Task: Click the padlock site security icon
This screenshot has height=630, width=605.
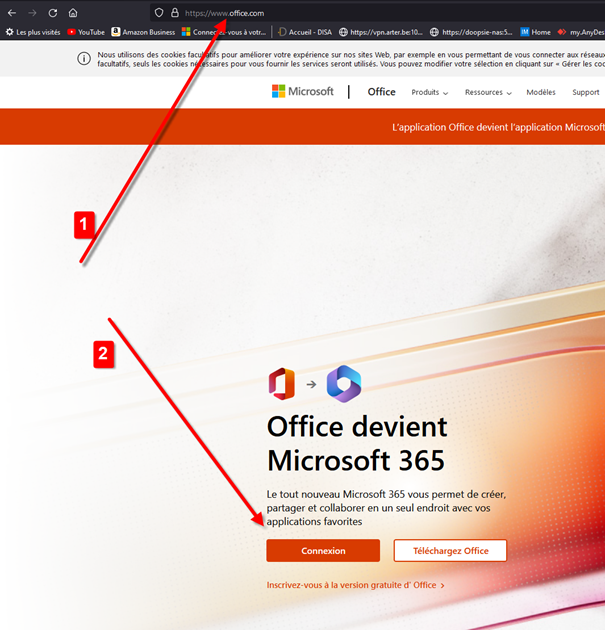Action: pyautogui.click(x=175, y=13)
